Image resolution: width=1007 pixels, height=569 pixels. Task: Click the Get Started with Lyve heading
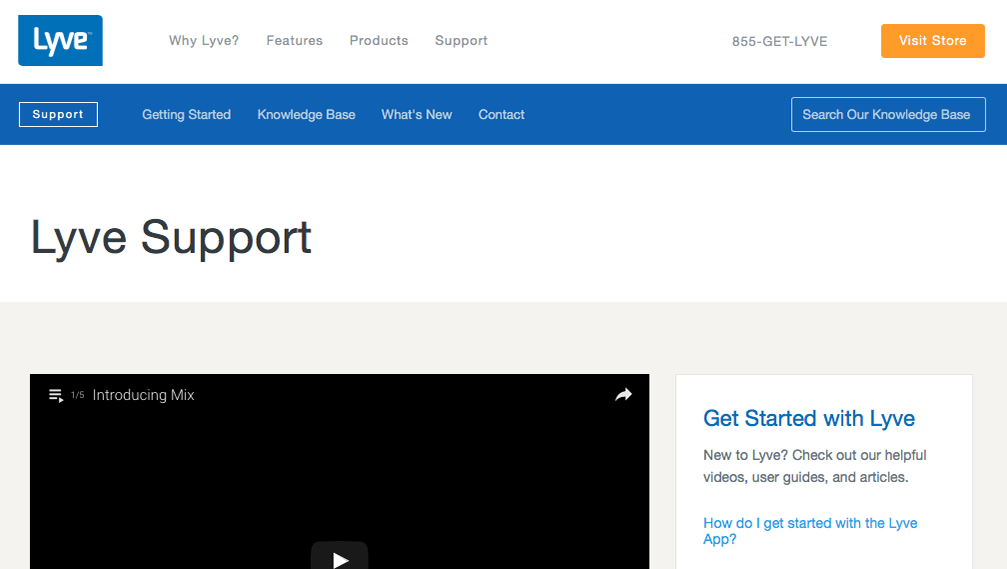tap(809, 418)
